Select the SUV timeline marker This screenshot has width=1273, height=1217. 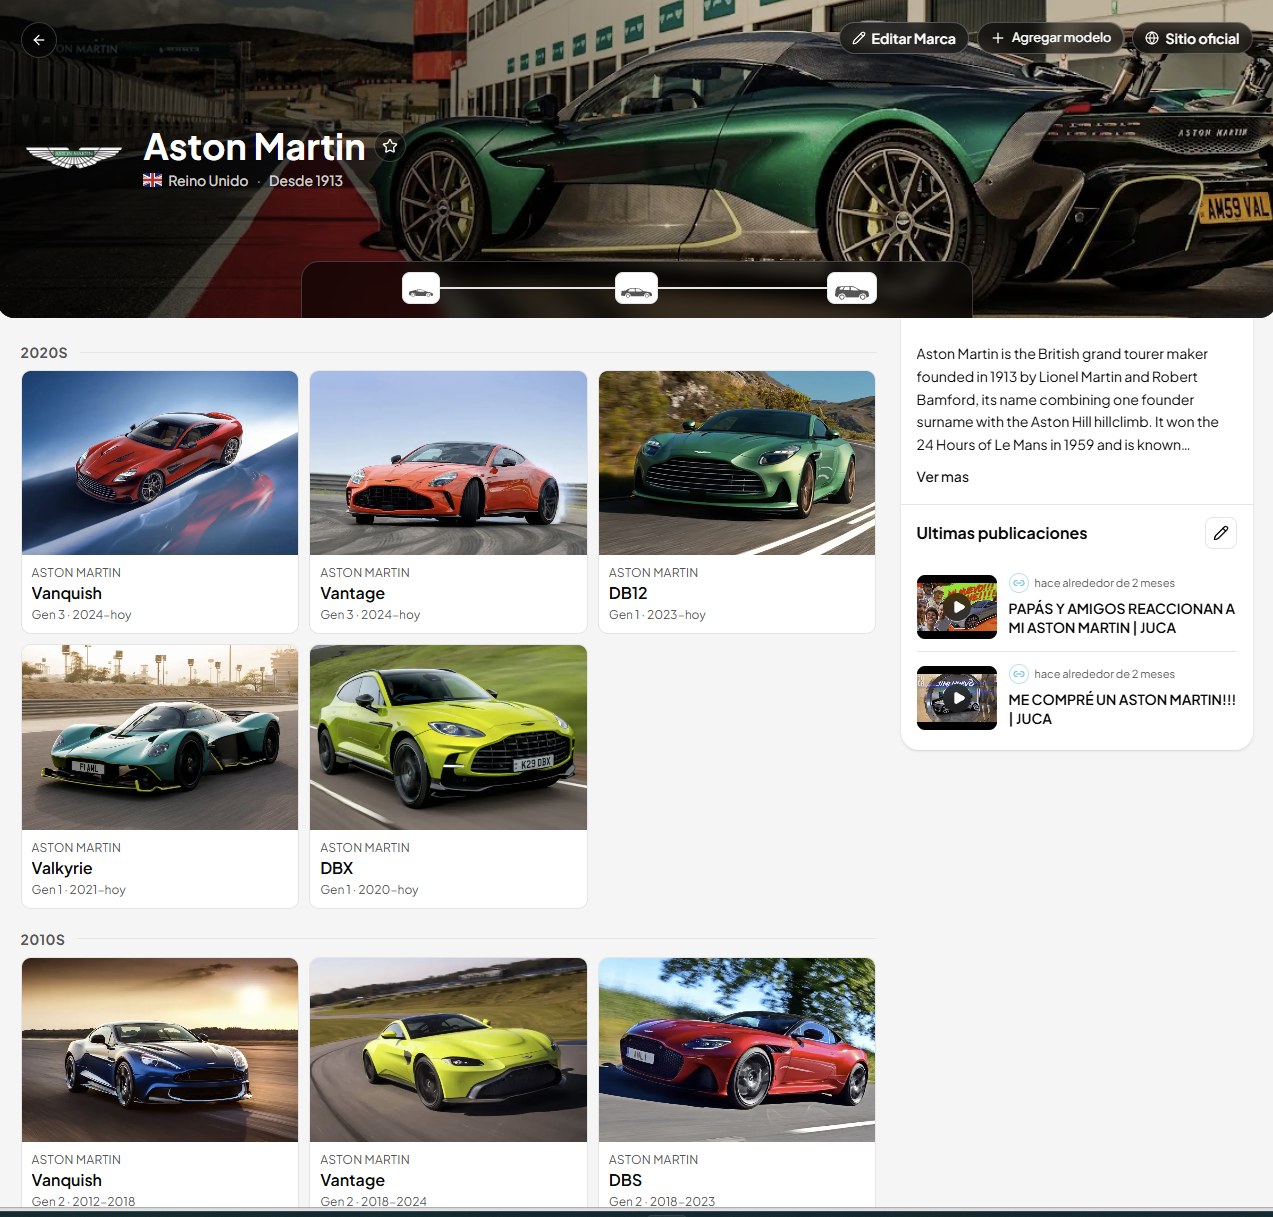[852, 289]
